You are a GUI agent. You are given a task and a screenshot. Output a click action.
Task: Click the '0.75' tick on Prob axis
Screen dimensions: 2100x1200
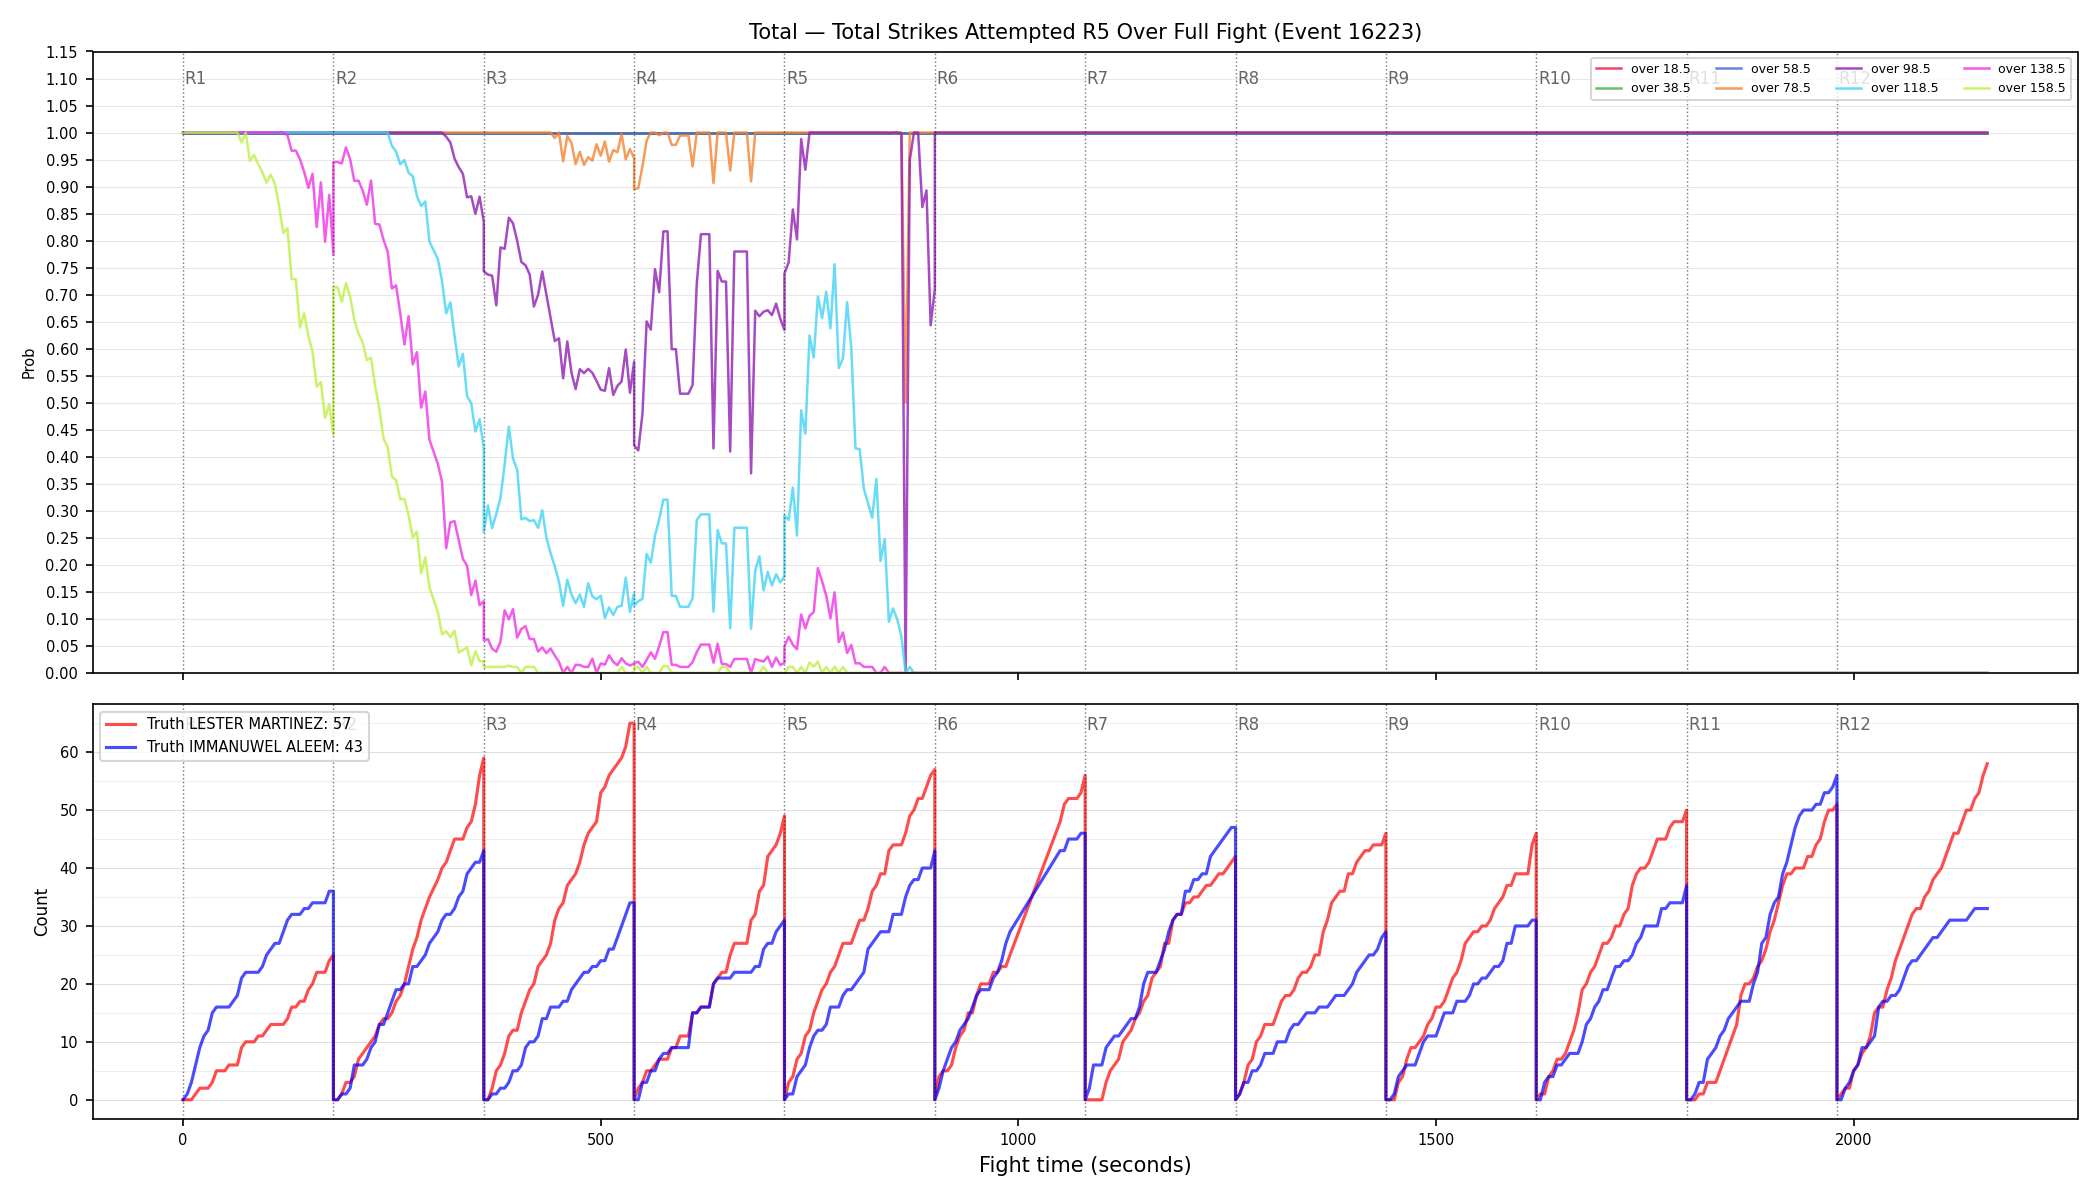click(62, 268)
